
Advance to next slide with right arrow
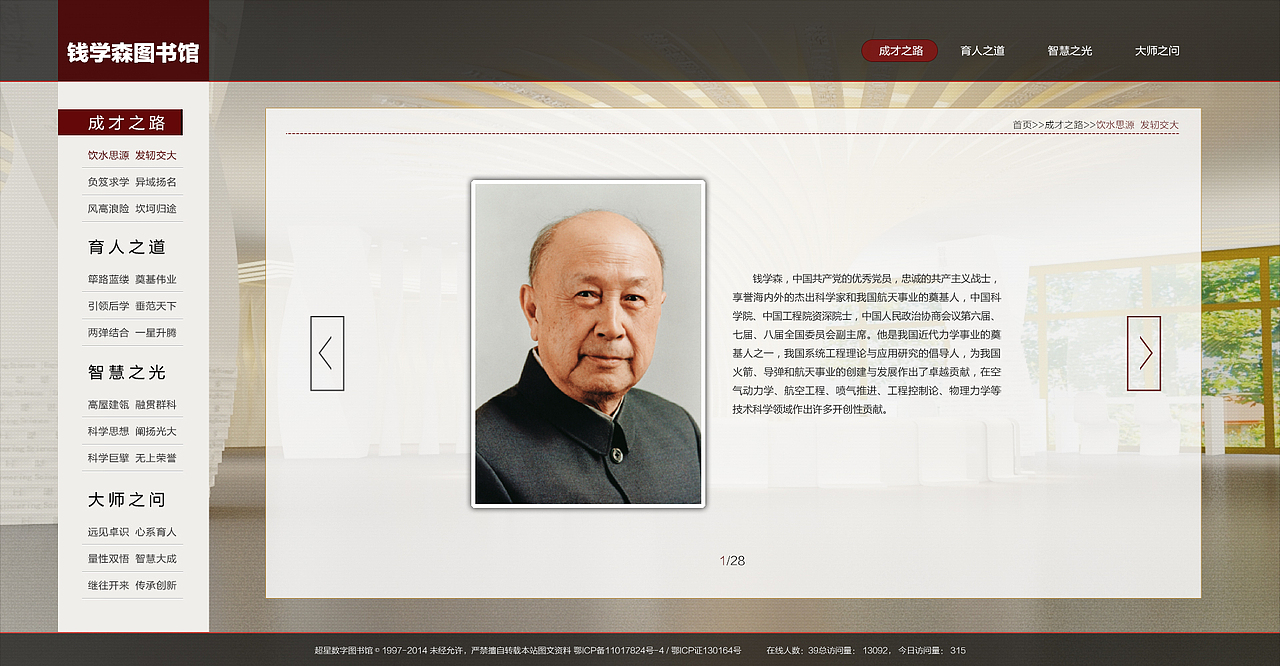1144,353
